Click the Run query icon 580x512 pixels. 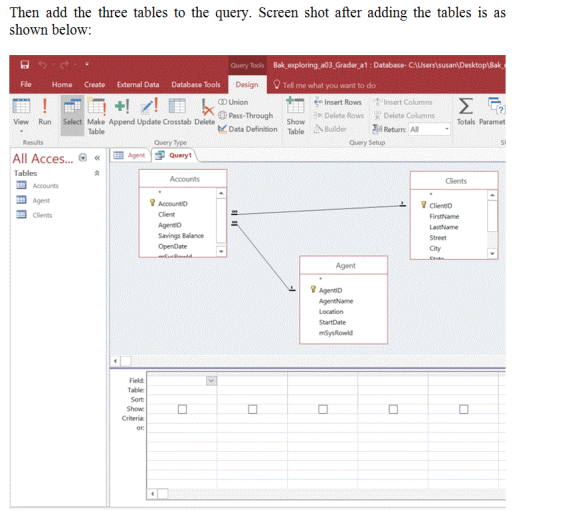coord(45,106)
